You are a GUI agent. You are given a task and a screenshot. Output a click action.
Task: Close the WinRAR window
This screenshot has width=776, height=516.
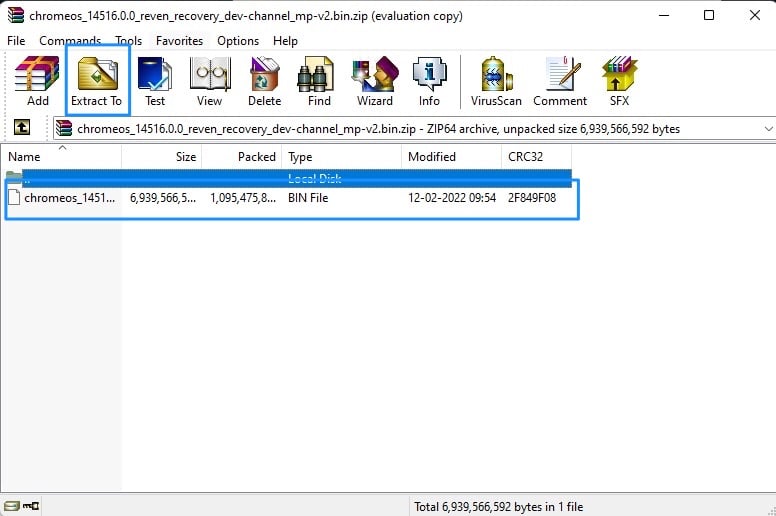755,15
